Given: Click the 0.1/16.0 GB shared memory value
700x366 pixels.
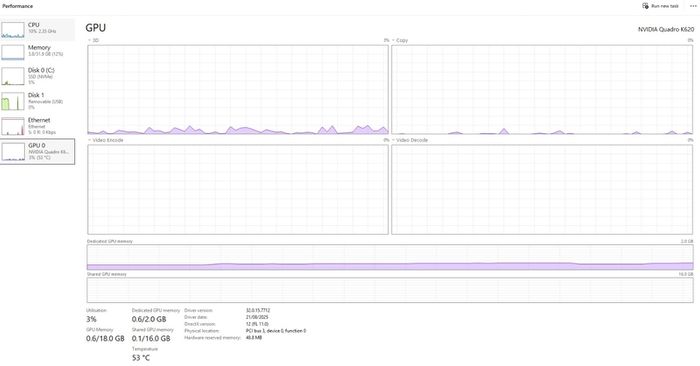Looking at the screenshot, I should (x=151, y=338).
